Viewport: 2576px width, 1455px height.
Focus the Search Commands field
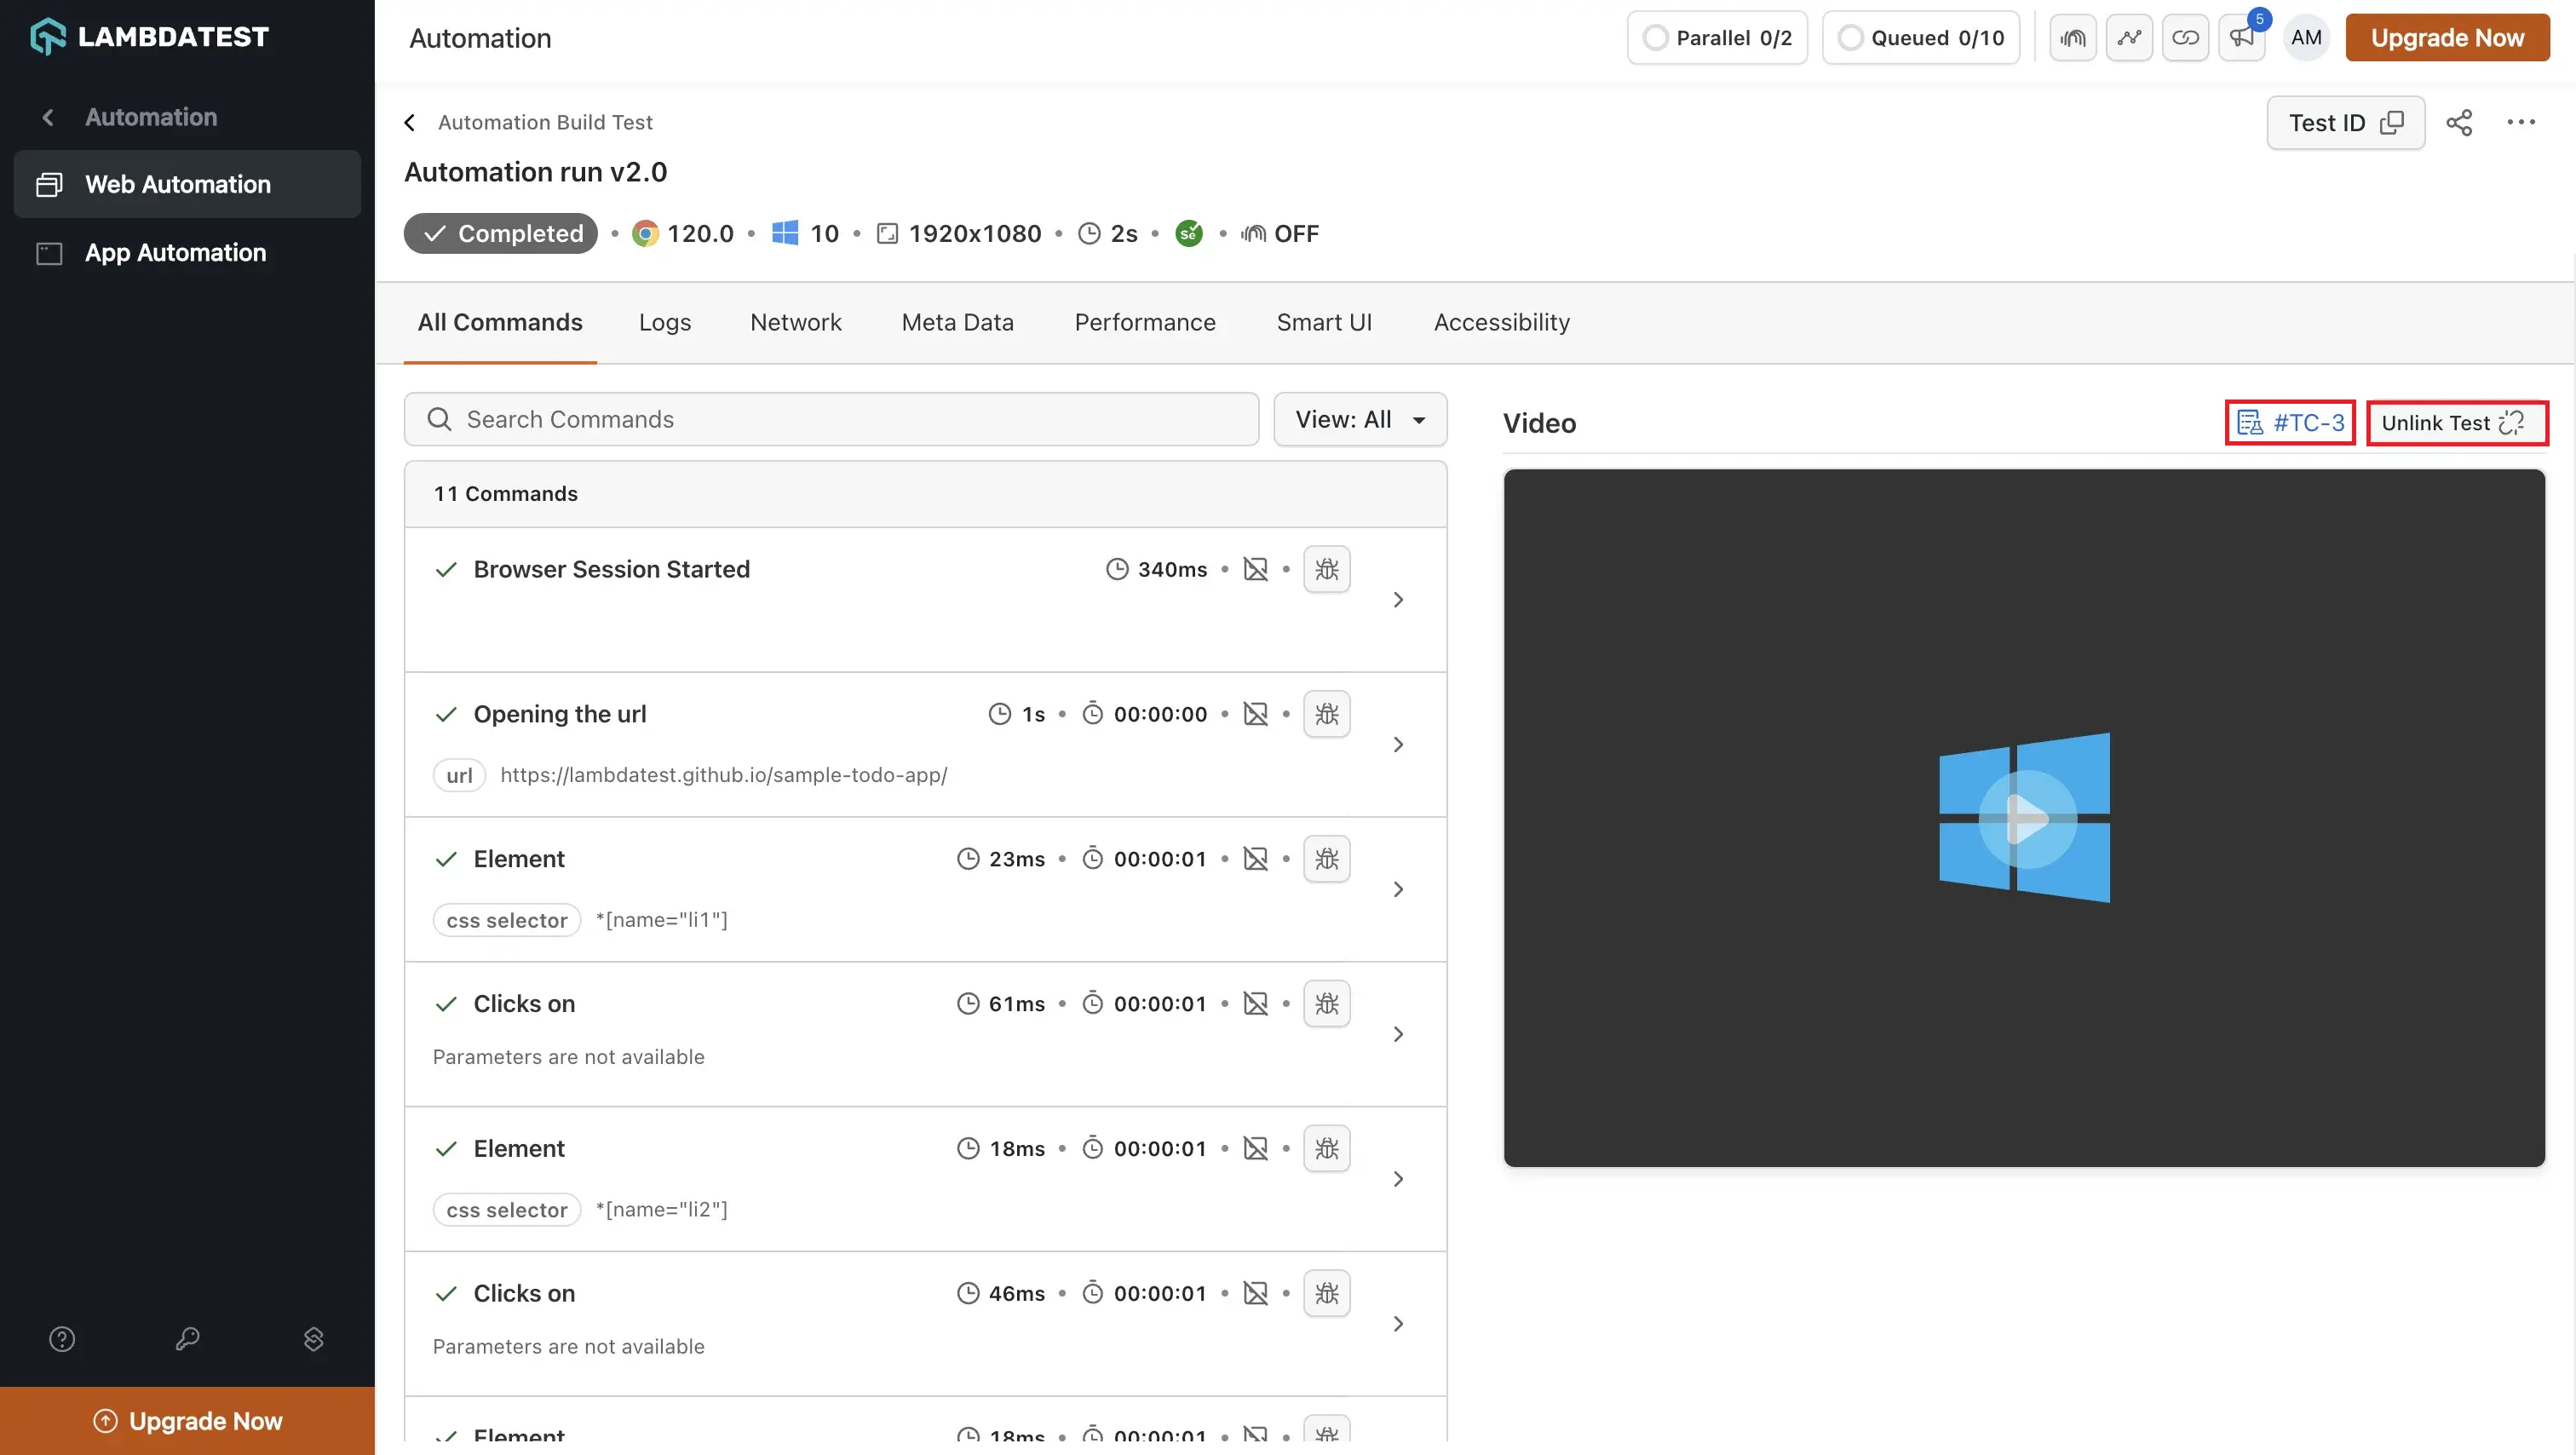pos(831,420)
